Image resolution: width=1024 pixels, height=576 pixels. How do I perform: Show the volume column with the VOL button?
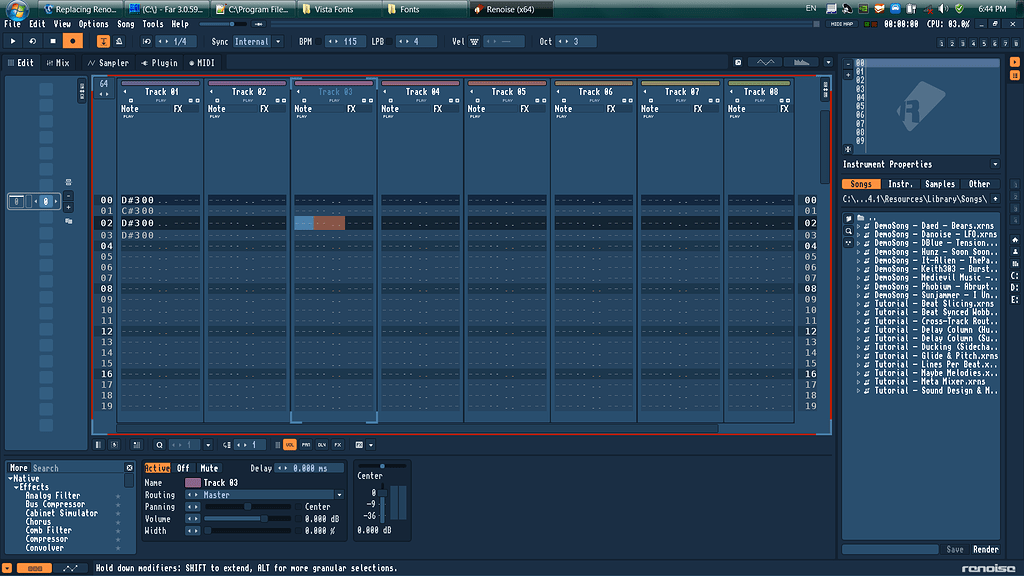pos(290,445)
